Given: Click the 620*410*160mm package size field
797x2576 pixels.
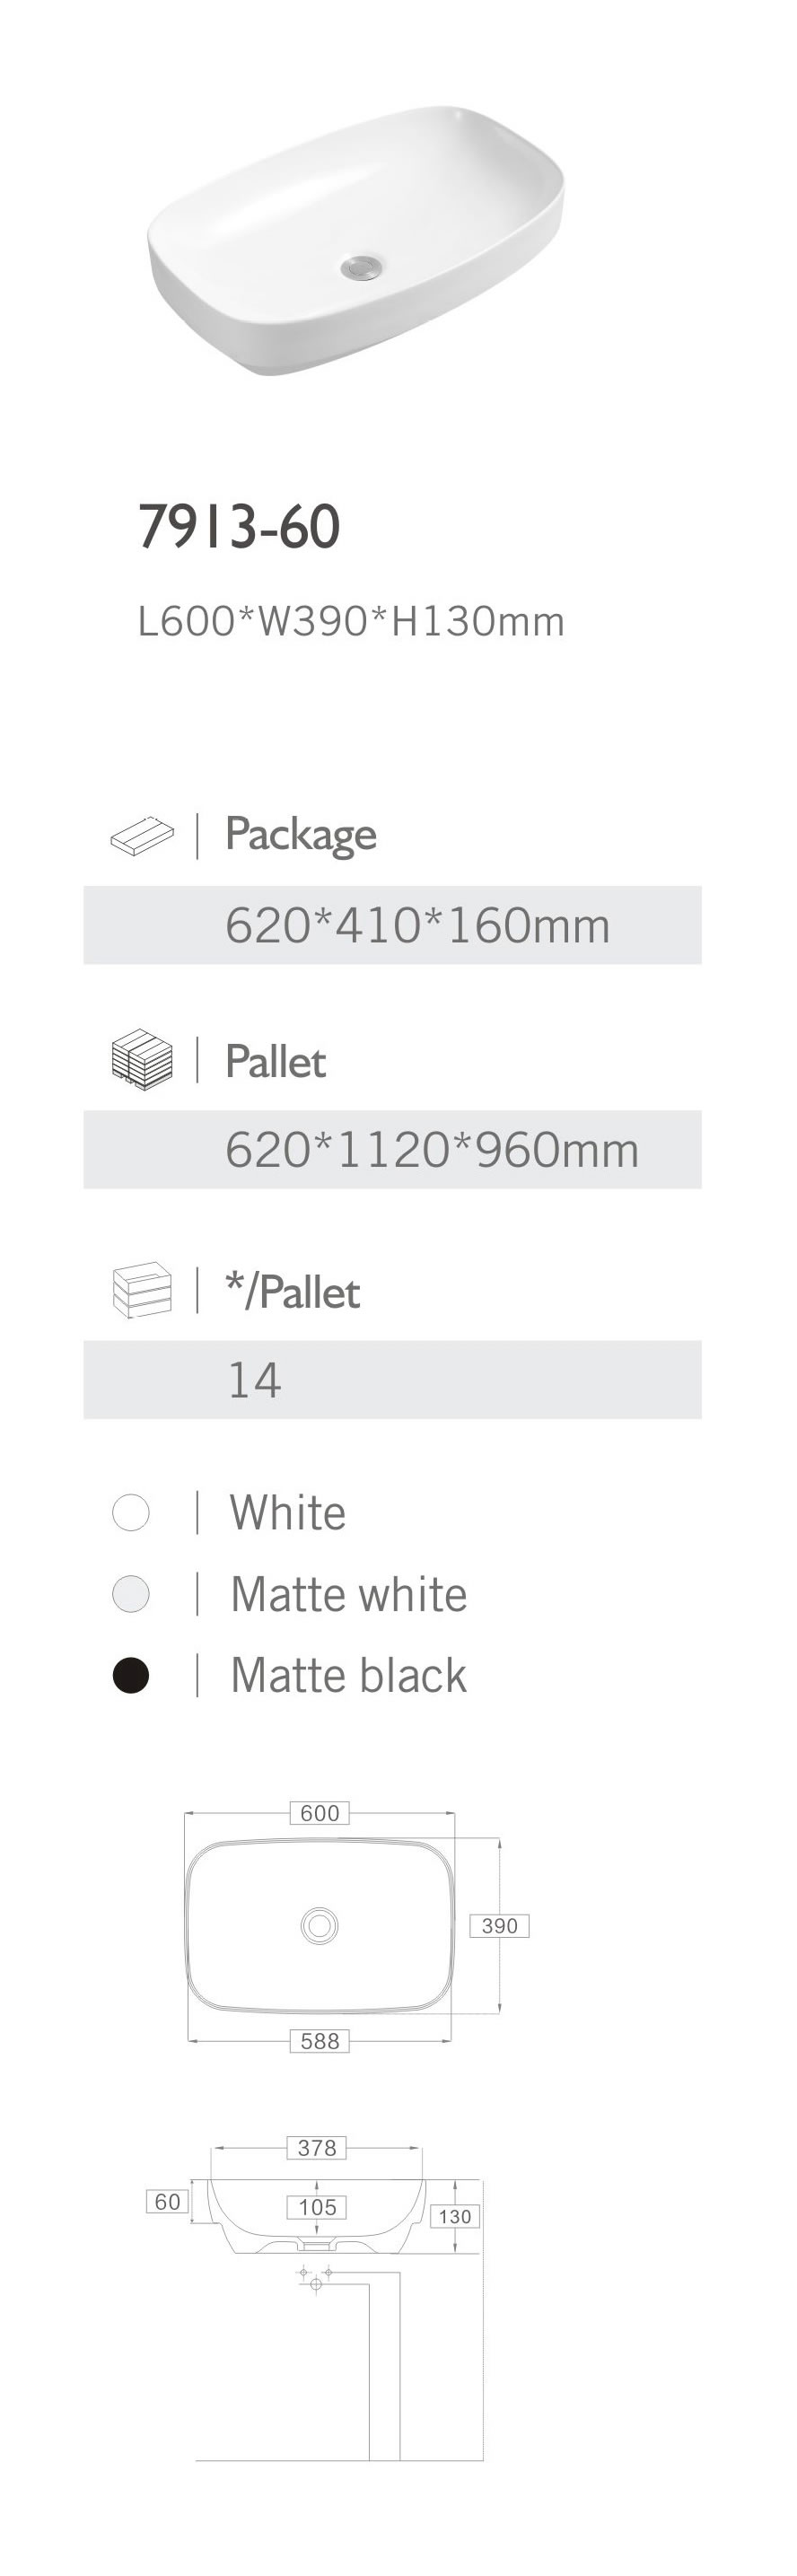Looking at the screenshot, I should pyautogui.click(x=417, y=925).
